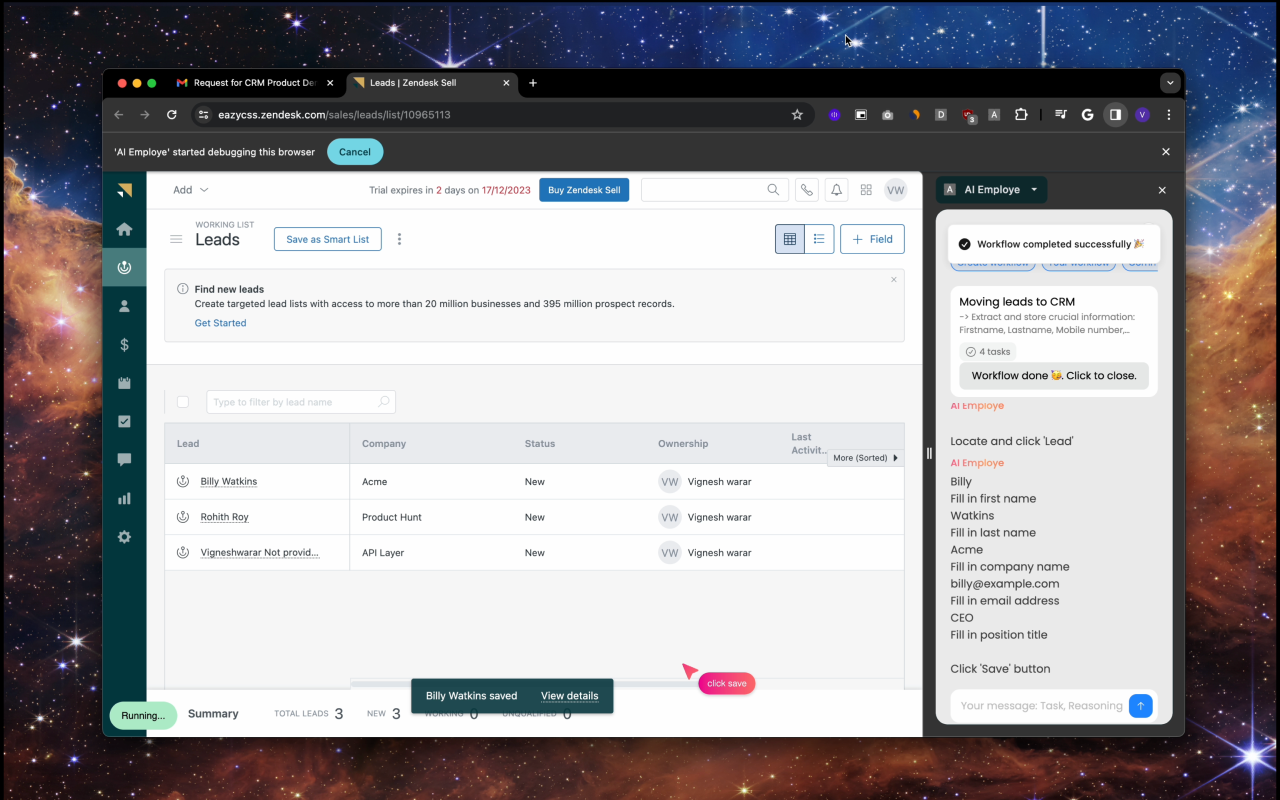
Task: Click the API Layer company cell
Action: tap(383, 552)
